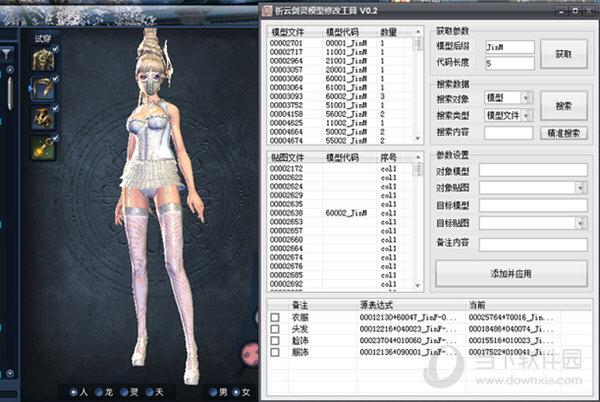Select model row 00003752
Viewport: 600px width, 402px height.
click(341, 105)
